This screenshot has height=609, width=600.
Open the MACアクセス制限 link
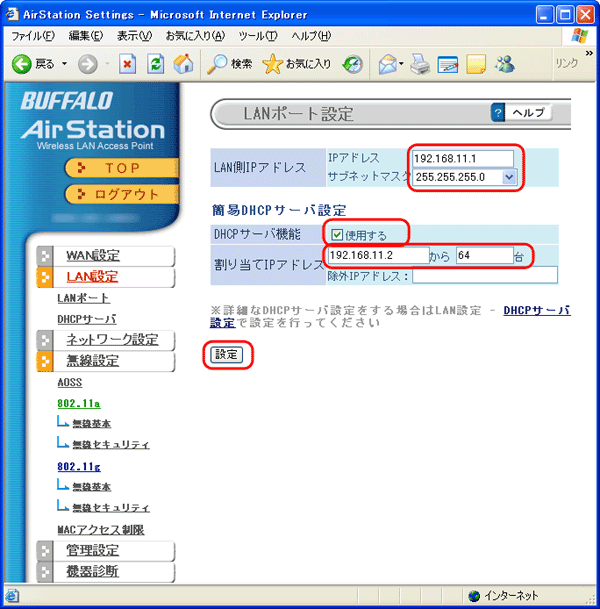[101, 530]
